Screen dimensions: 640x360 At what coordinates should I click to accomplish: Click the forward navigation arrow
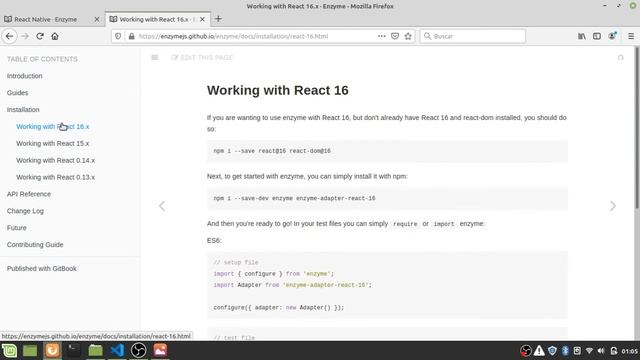[x=25, y=36]
